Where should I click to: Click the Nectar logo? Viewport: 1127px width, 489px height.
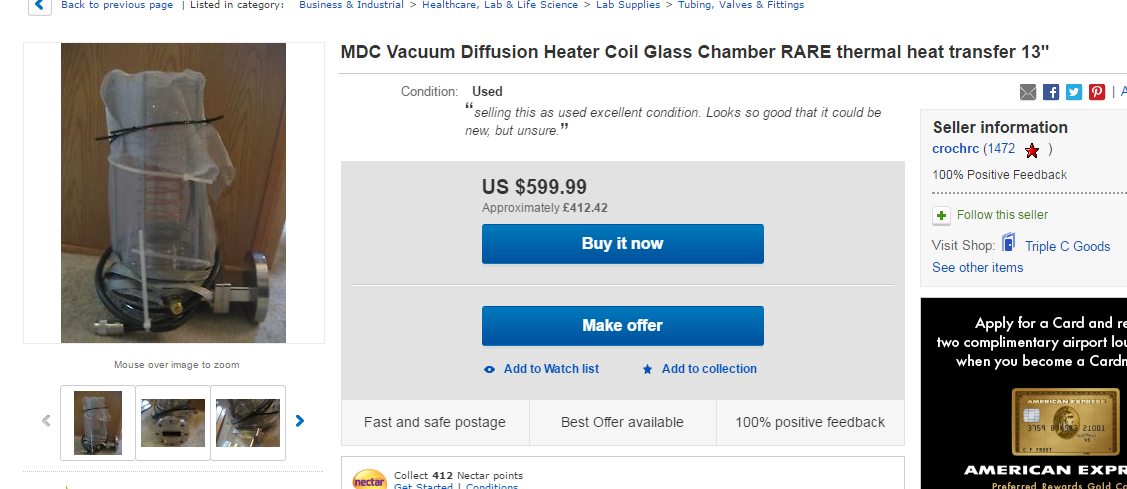369,480
